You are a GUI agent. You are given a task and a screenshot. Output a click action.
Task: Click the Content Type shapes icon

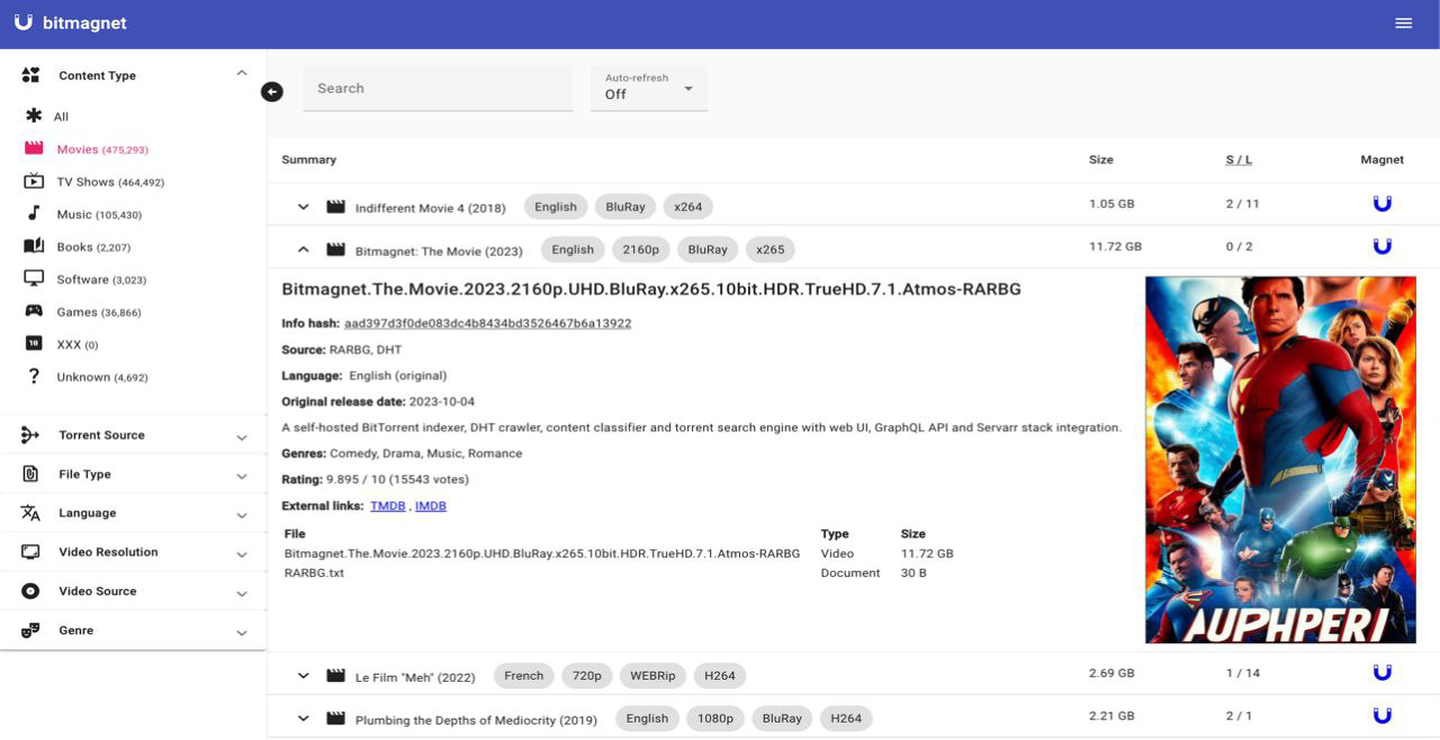point(31,75)
